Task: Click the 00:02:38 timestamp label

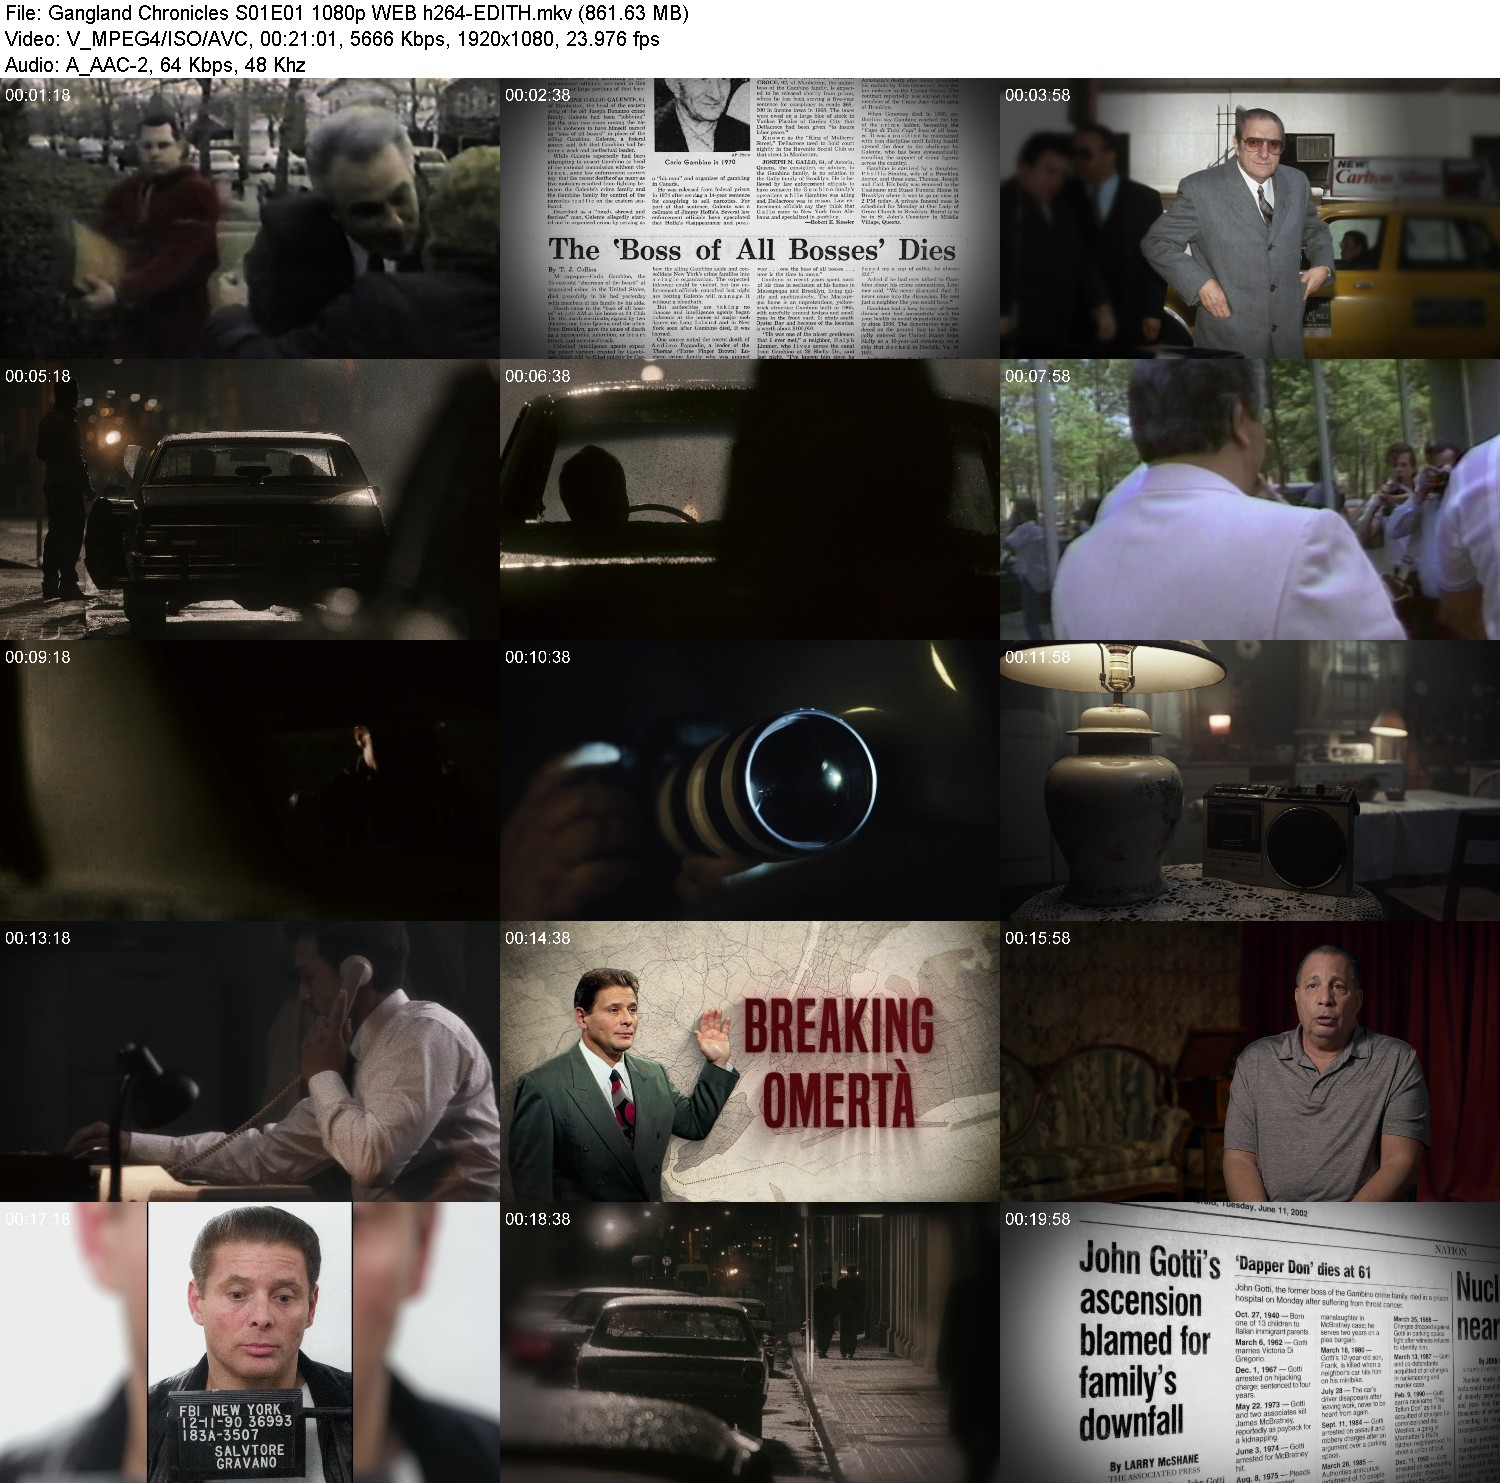Action: click(x=537, y=95)
